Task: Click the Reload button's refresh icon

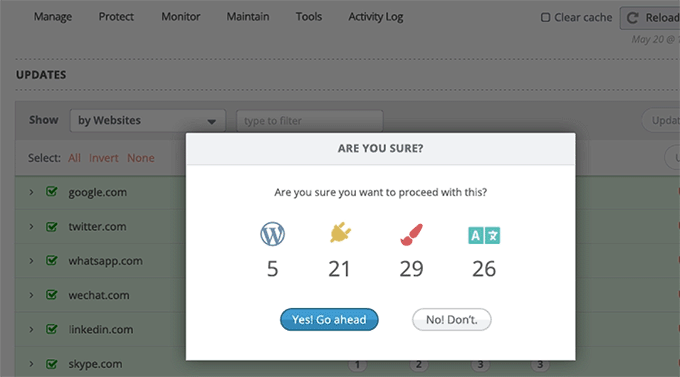Action: point(633,18)
